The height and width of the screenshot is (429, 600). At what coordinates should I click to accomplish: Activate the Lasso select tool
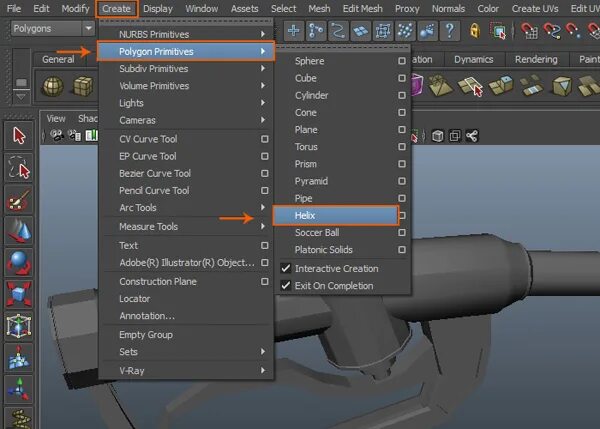point(19,168)
